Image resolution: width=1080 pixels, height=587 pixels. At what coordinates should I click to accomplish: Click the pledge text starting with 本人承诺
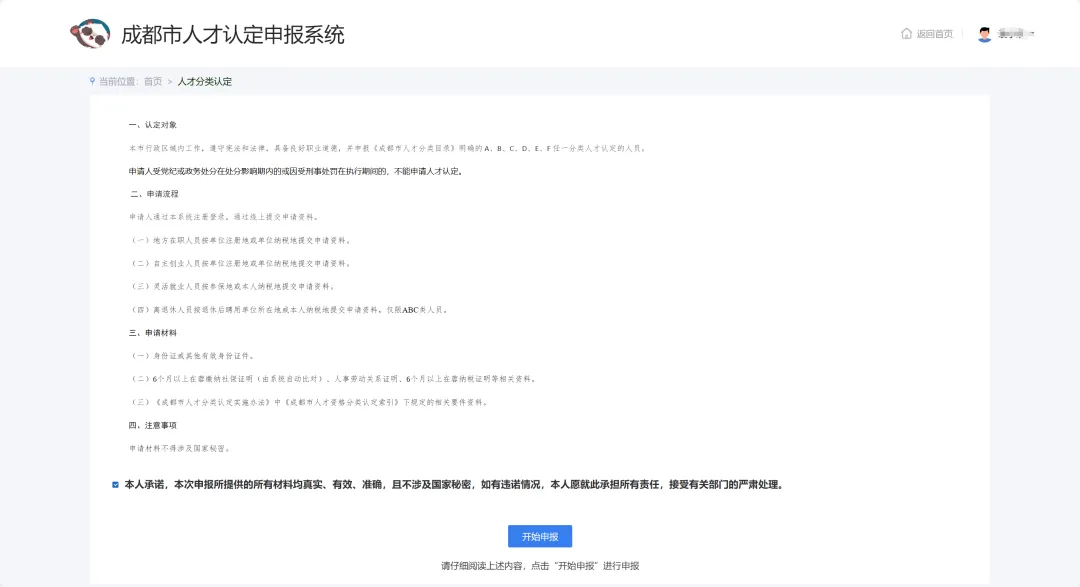(x=454, y=484)
